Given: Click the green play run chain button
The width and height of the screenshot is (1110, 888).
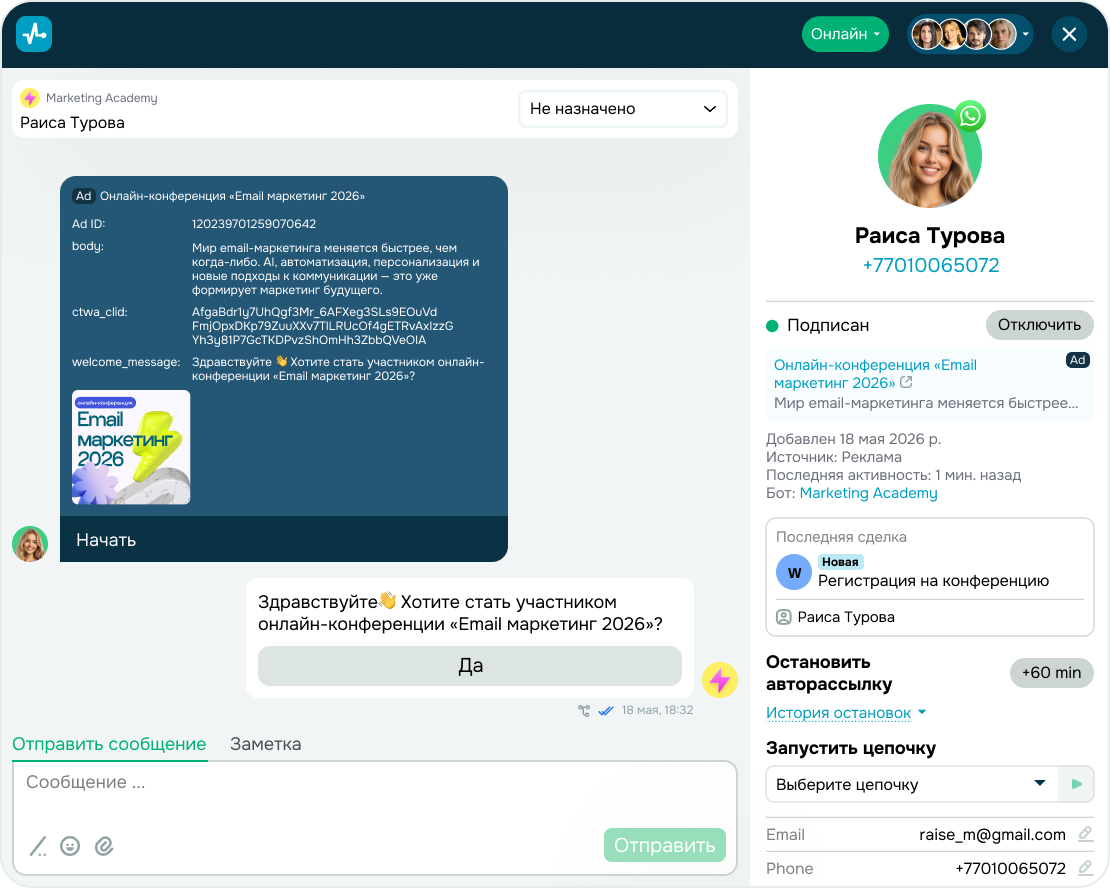Looking at the screenshot, I should pyautogui.click(x=1076, y=785).
